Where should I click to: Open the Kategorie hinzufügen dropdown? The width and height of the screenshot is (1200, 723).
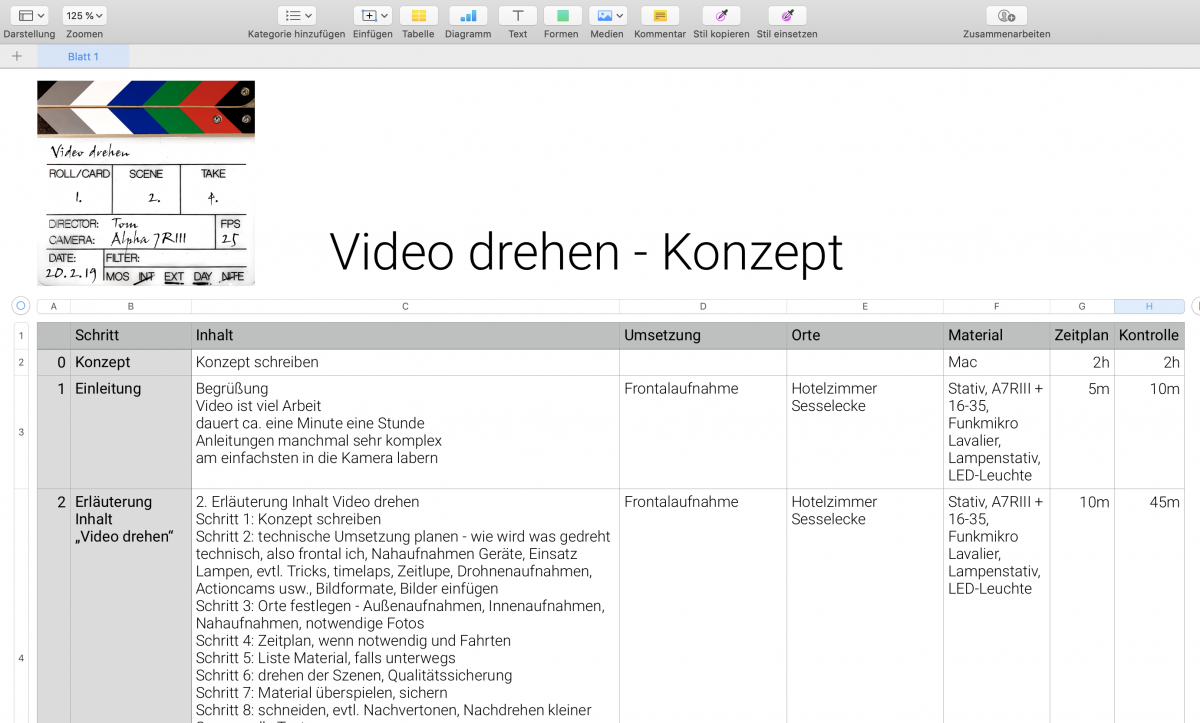[296, 16]
